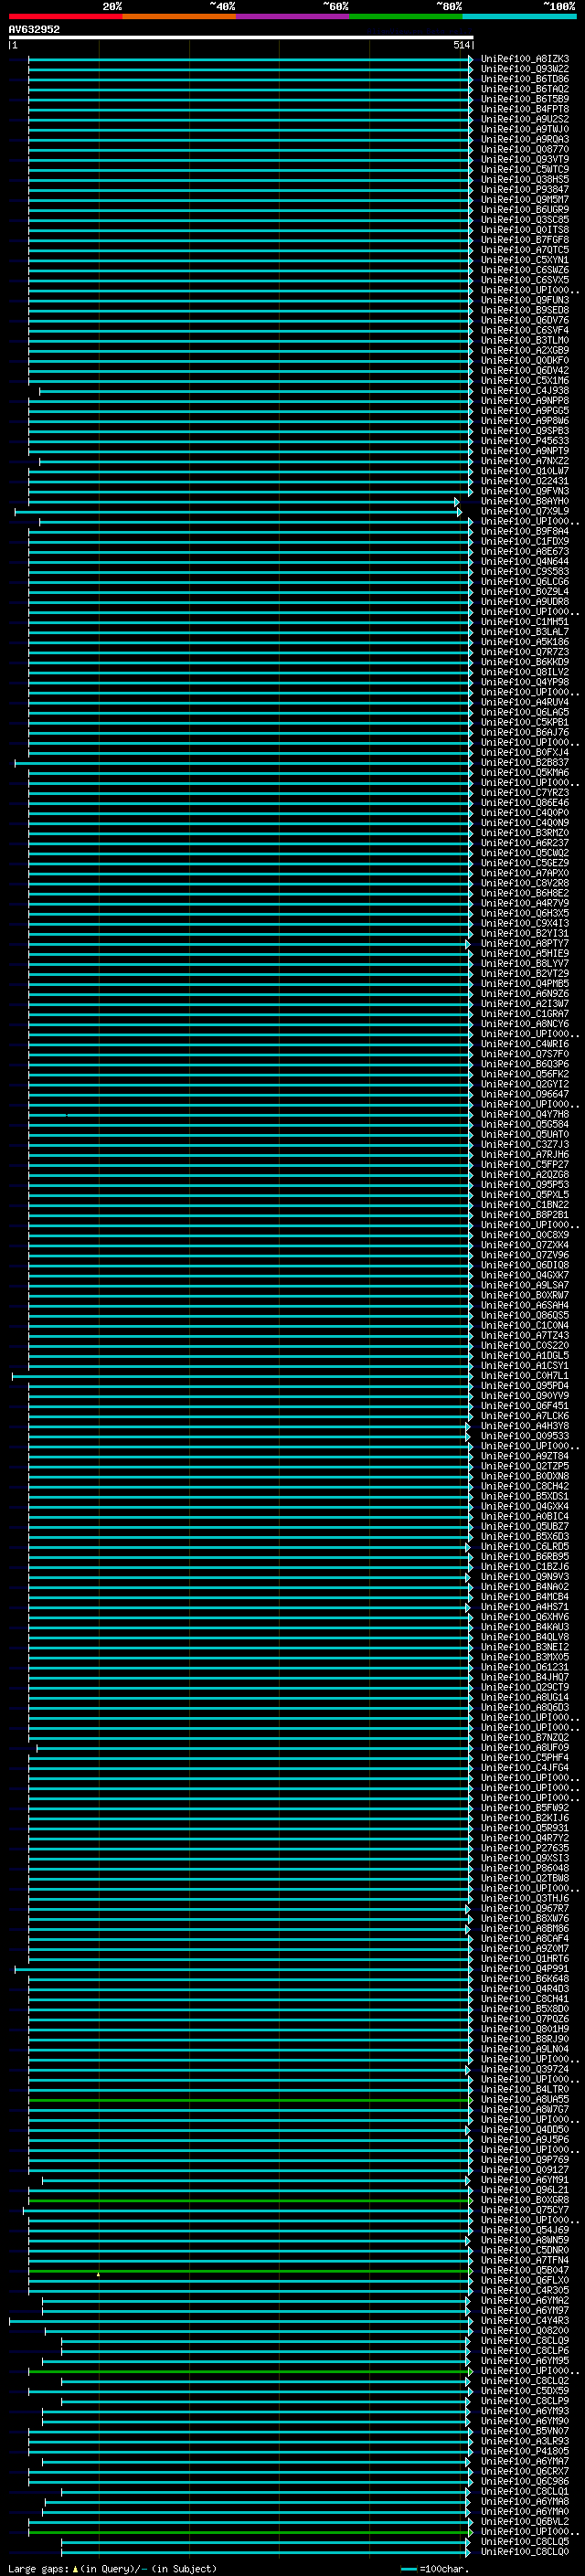Screen dimensions: 585x2576
Task: Select label UniRef100_Q6DV42
Action: [x=525, y=371]
